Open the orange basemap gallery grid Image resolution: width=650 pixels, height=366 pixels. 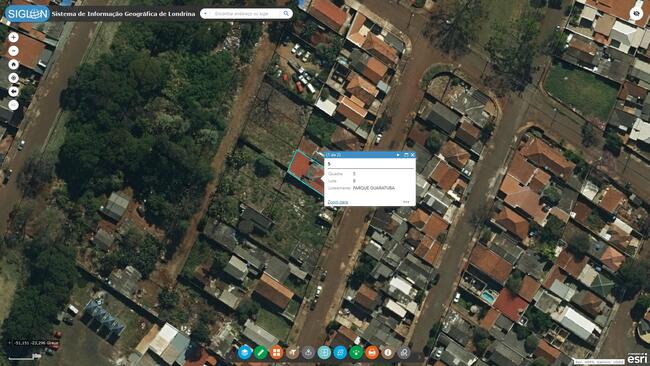[x=276, y=352]
